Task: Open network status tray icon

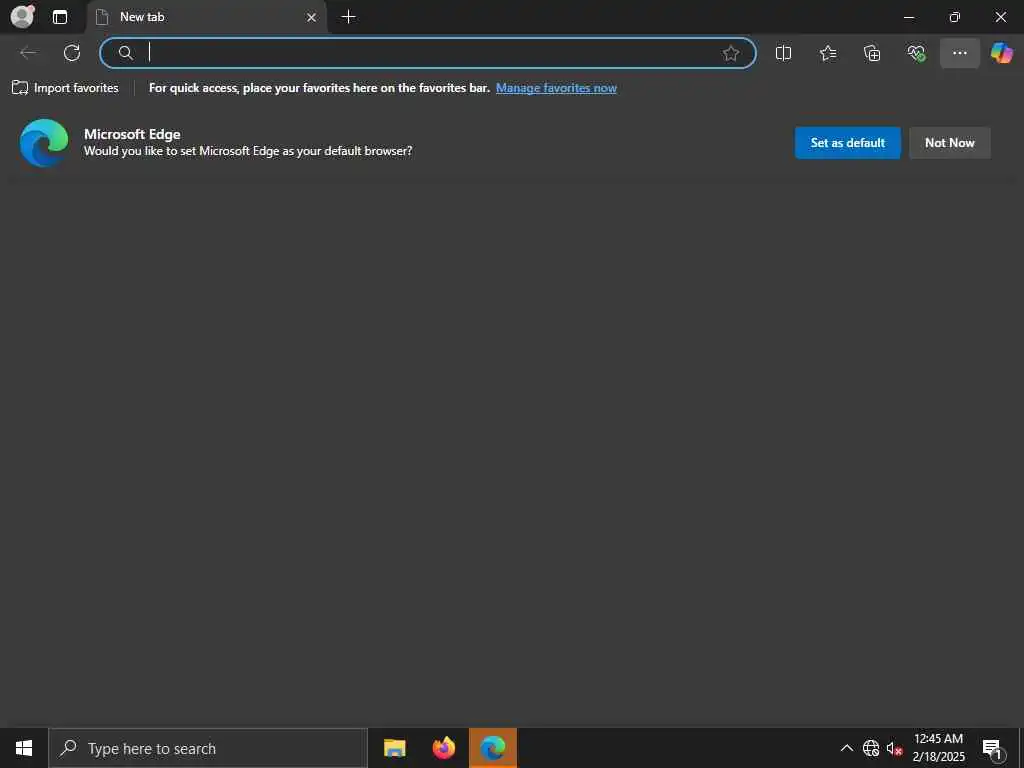Action: coord(871,748)
